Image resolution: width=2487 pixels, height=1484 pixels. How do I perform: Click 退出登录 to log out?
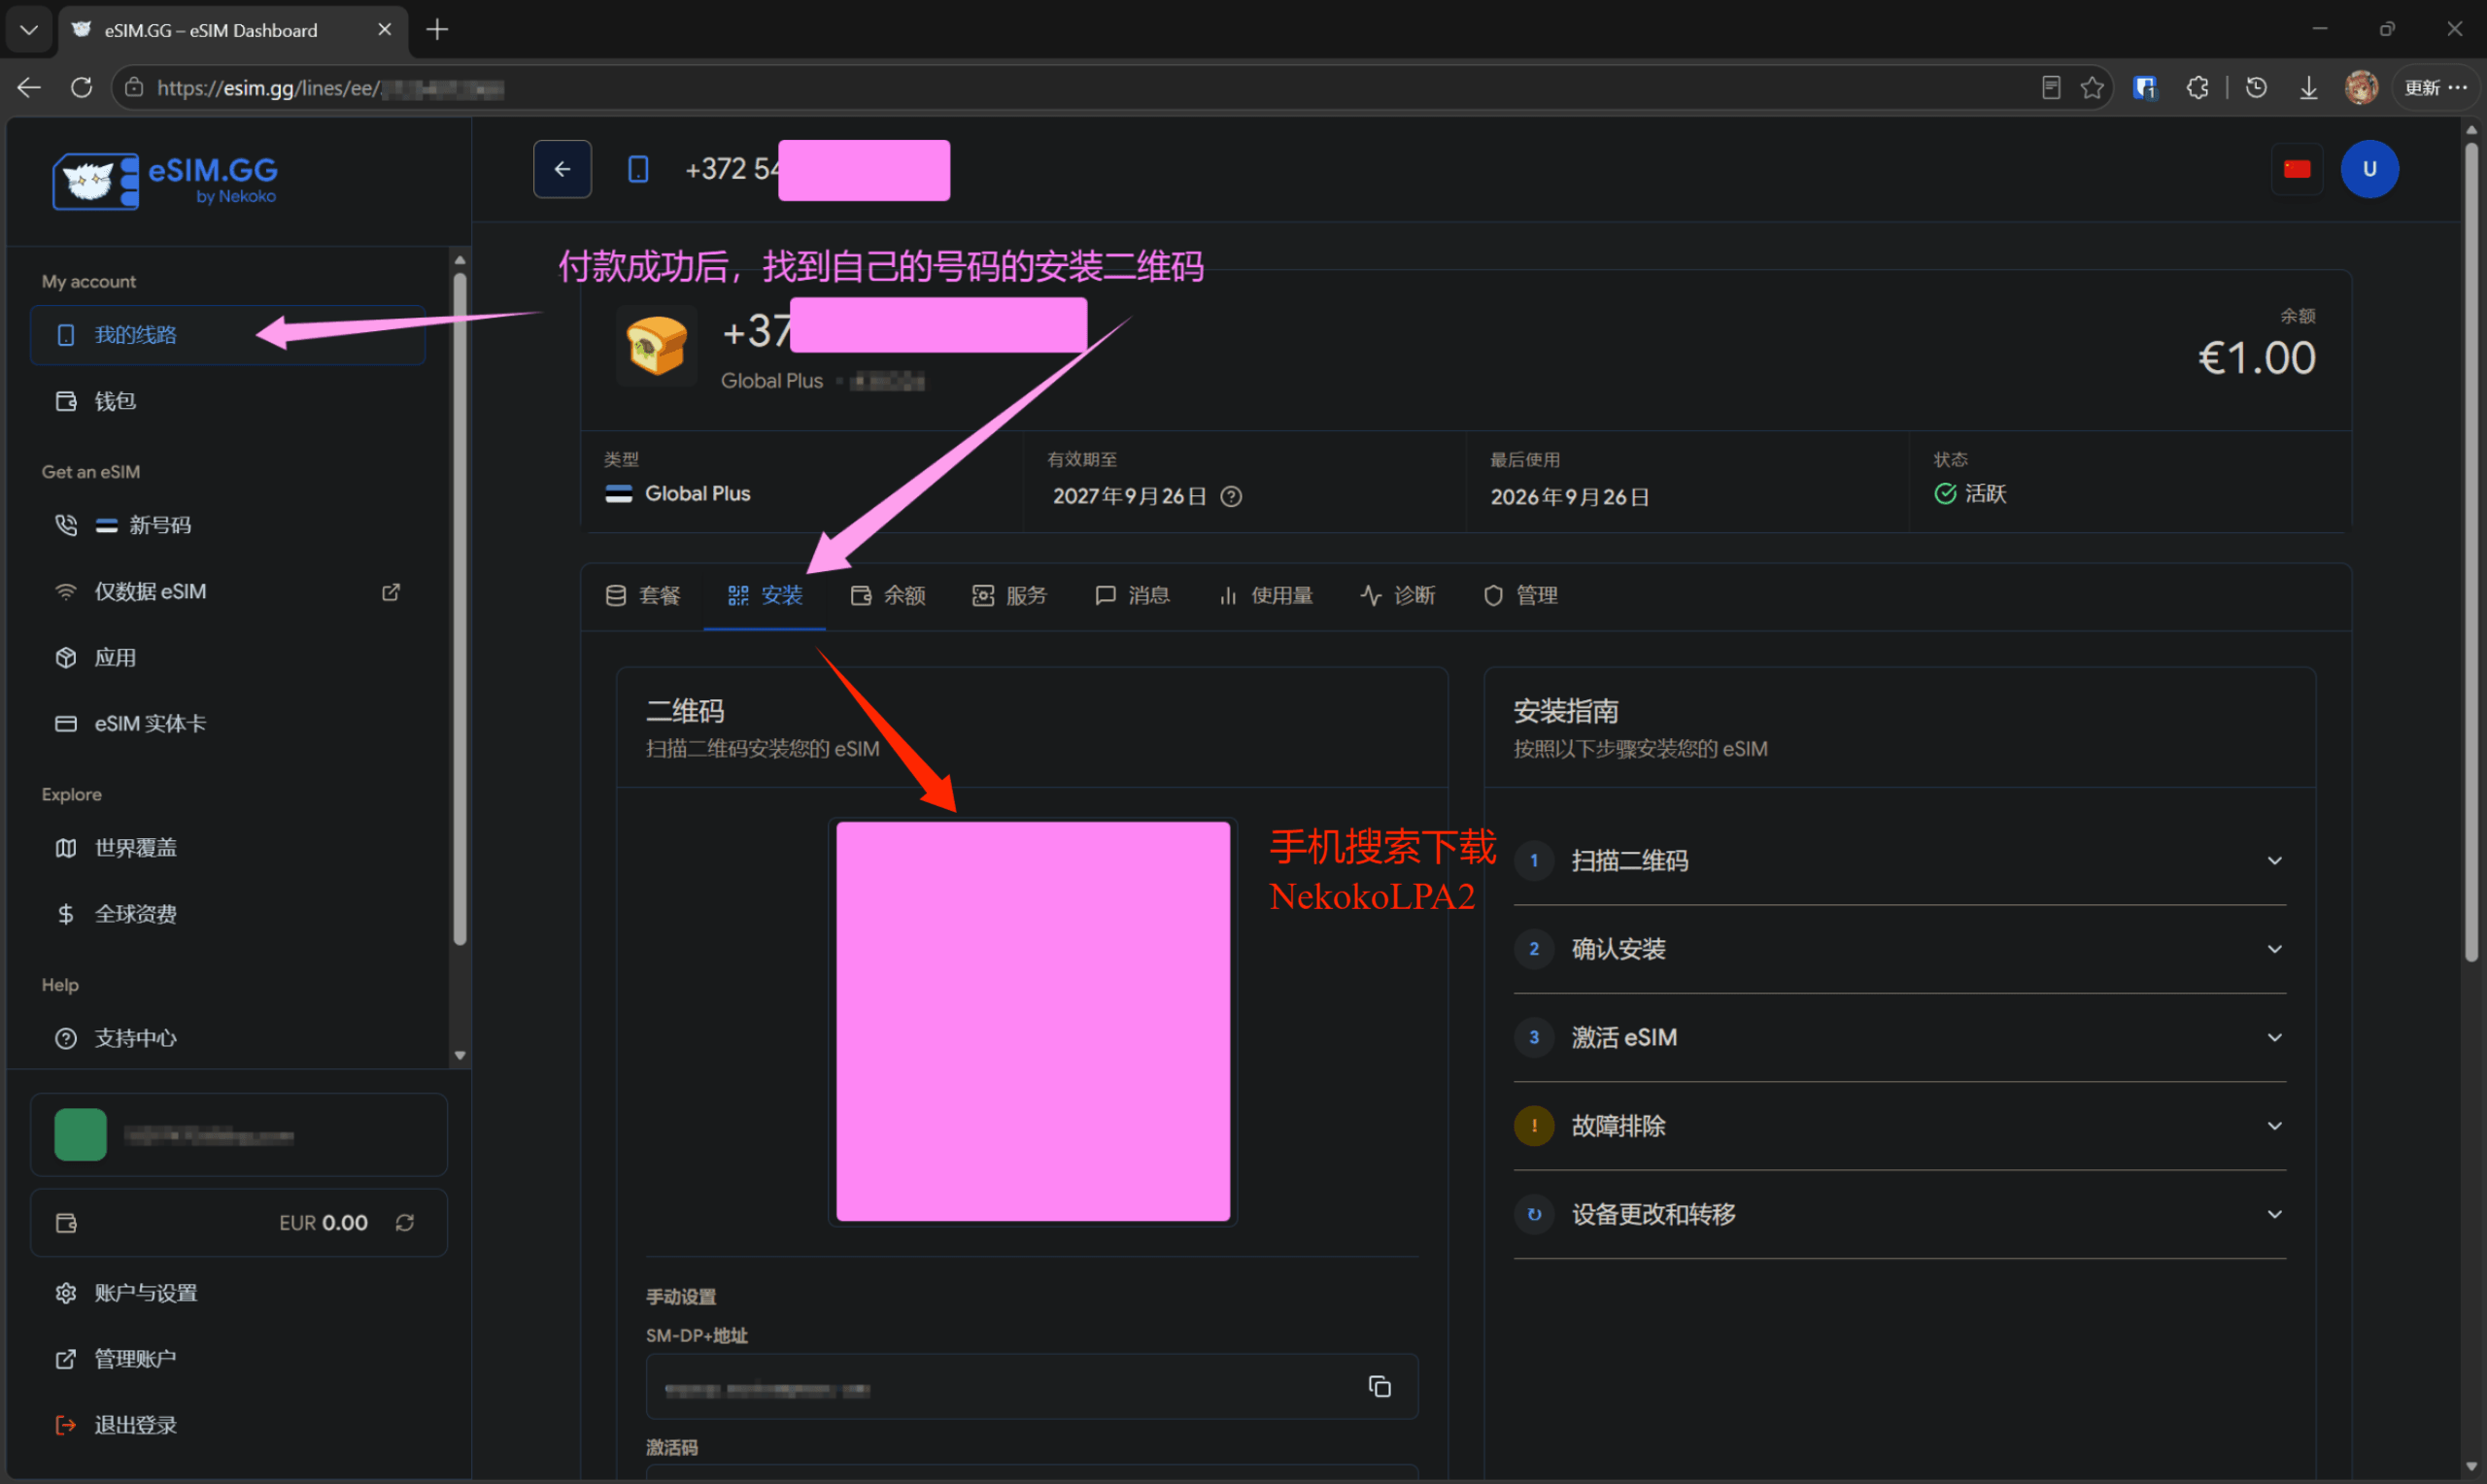[x=238, y=1424]
